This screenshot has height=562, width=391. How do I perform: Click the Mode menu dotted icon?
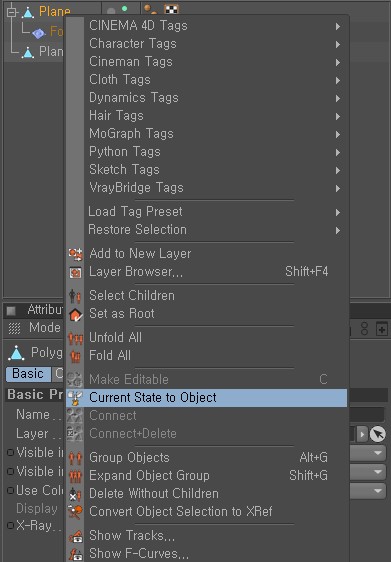click(x=14, y=328)
